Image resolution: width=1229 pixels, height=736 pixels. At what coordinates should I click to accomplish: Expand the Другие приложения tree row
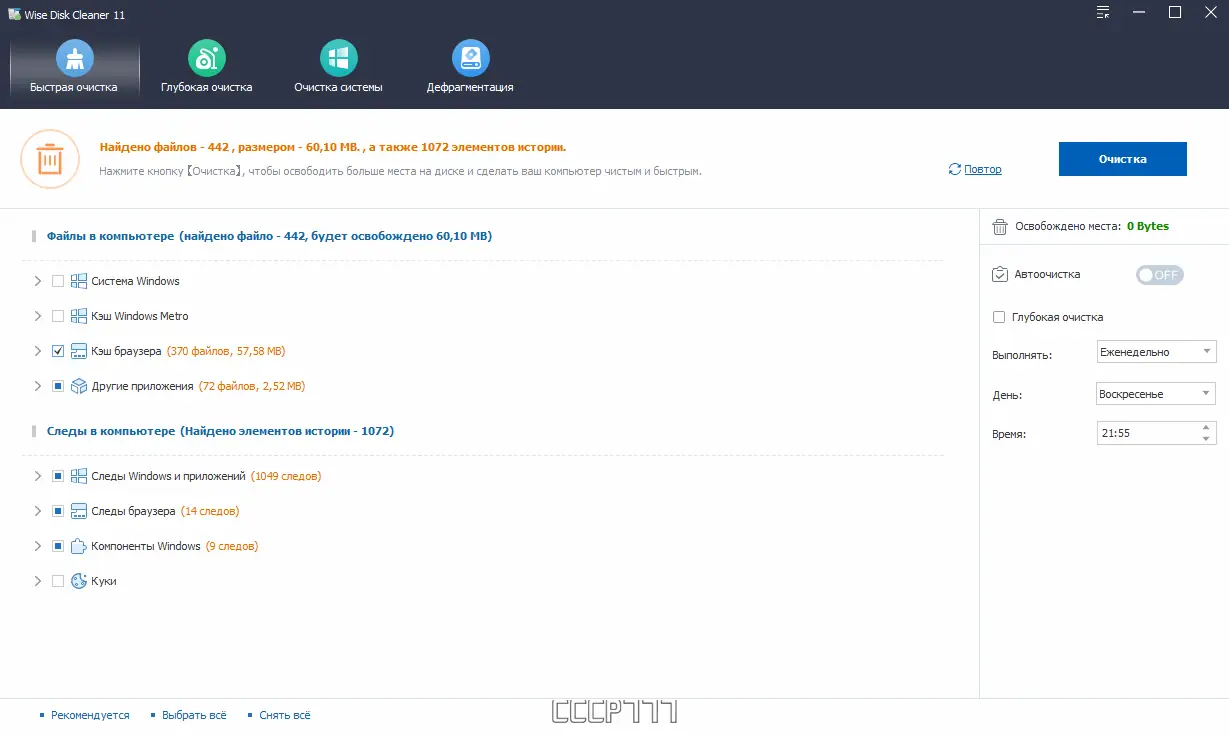(38, 386)
